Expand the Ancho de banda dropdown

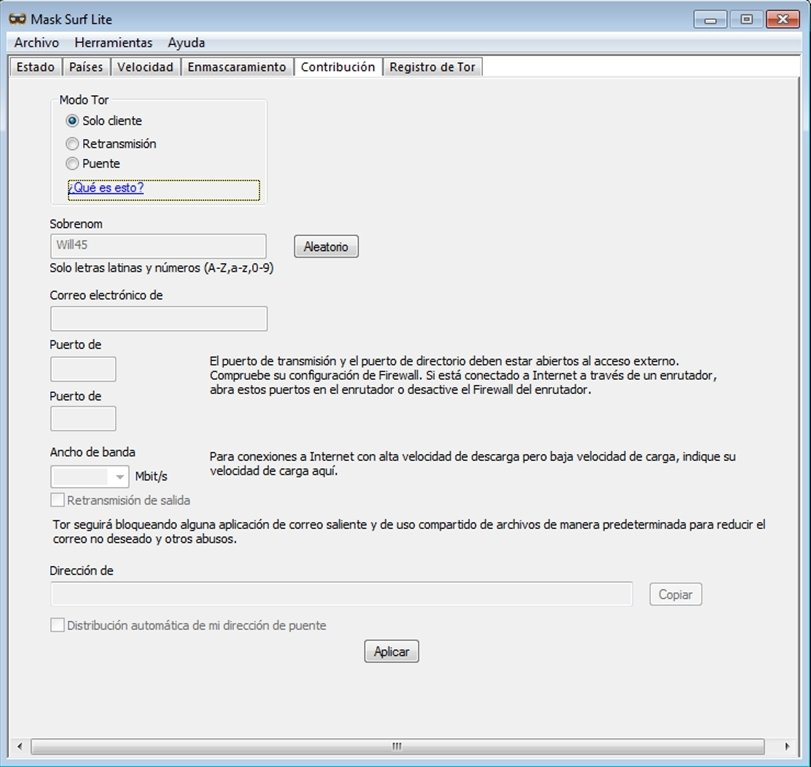point(119,476)
